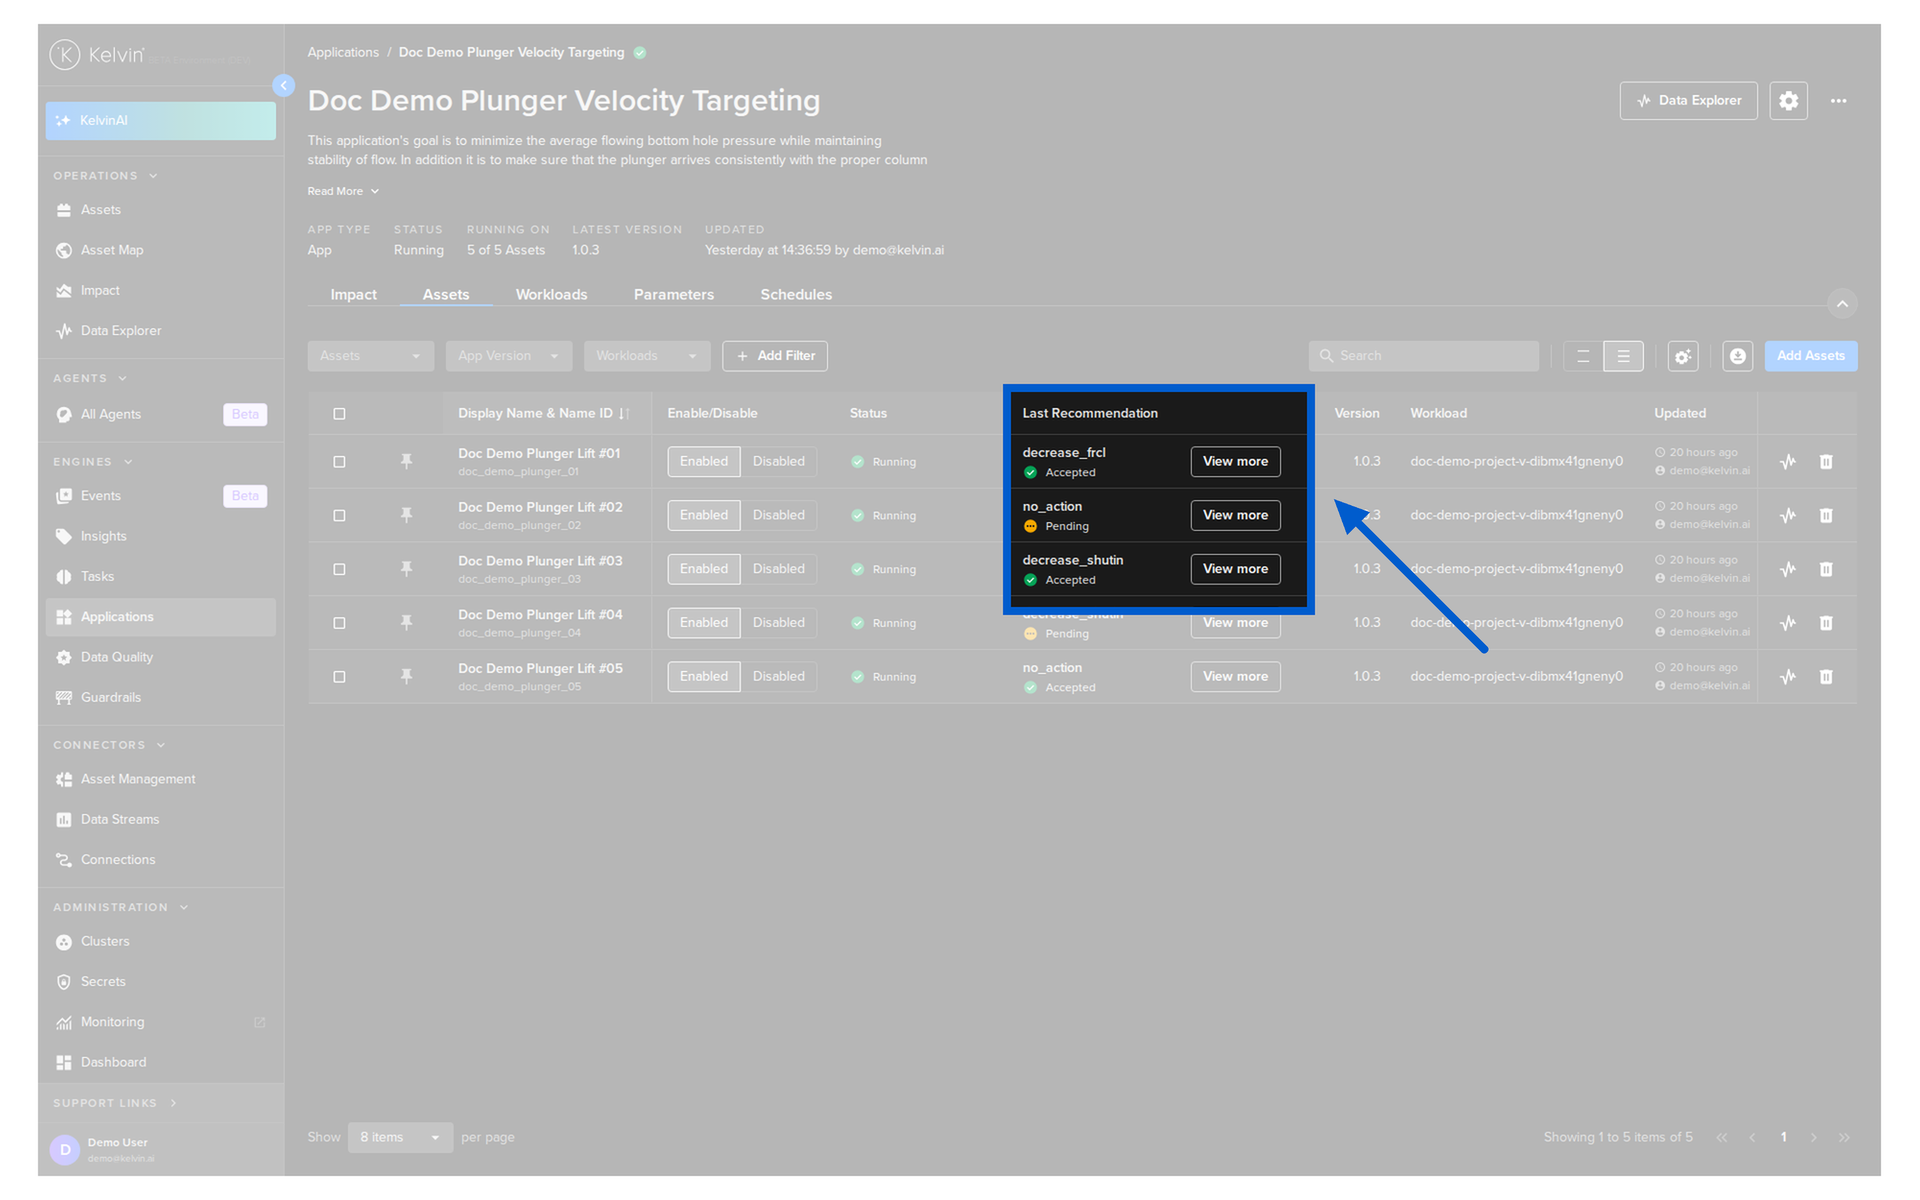Open Asset Management connector
This screenshot has height=1200, width=1920.
[x=160, y=779]
